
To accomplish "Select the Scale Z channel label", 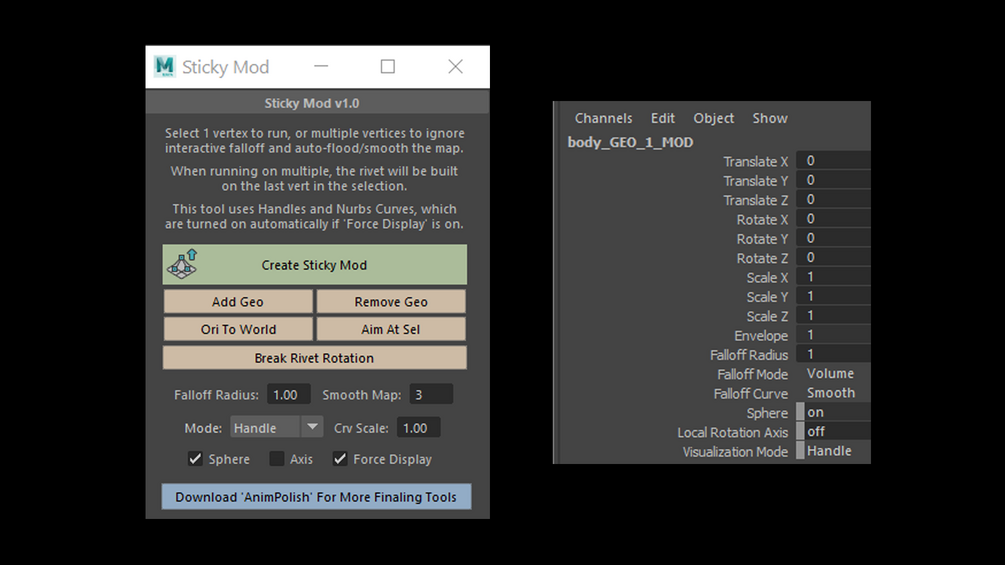I will (x=767, y=316).
